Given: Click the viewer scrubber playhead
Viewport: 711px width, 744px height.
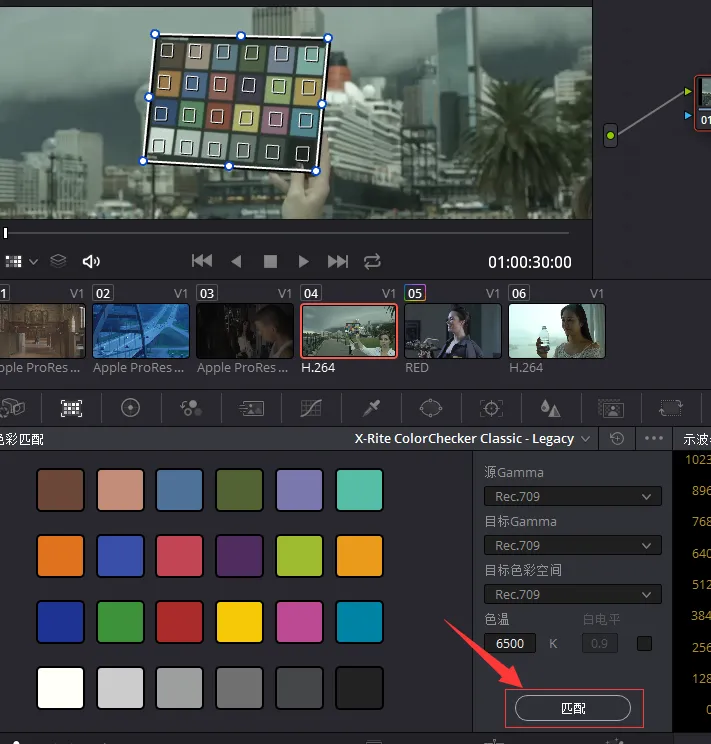Looking at the screenshot, I should coord(6,233).
